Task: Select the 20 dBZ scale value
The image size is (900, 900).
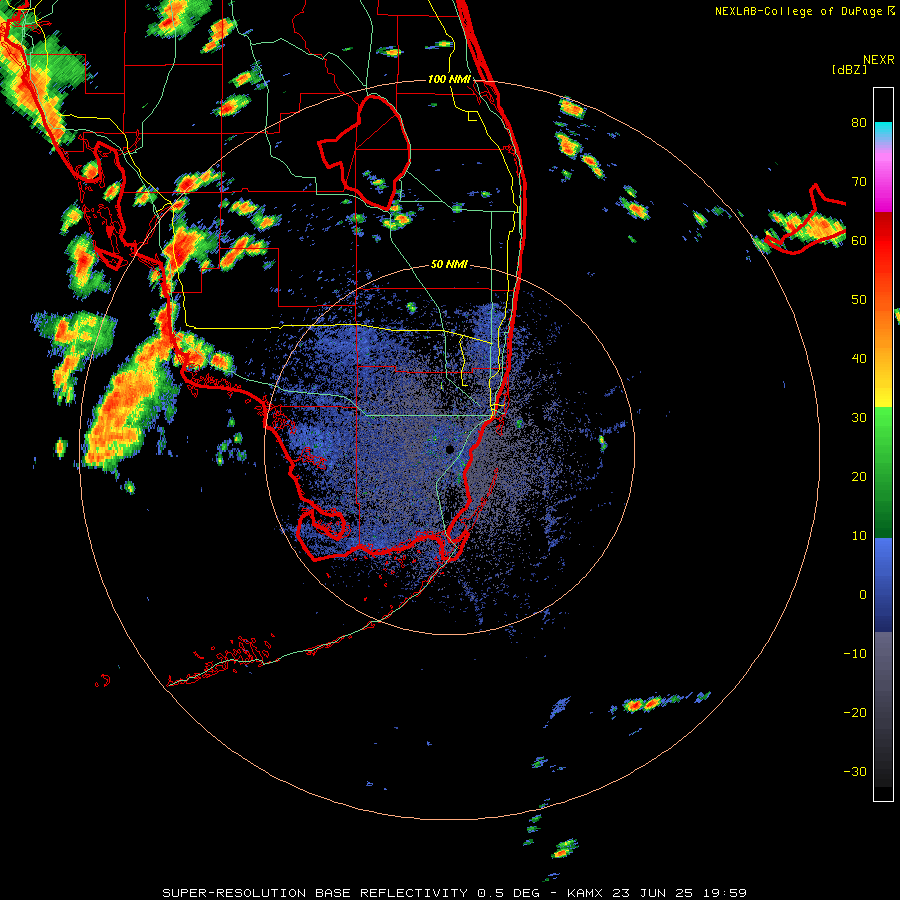Action: (x=859, y=477)
